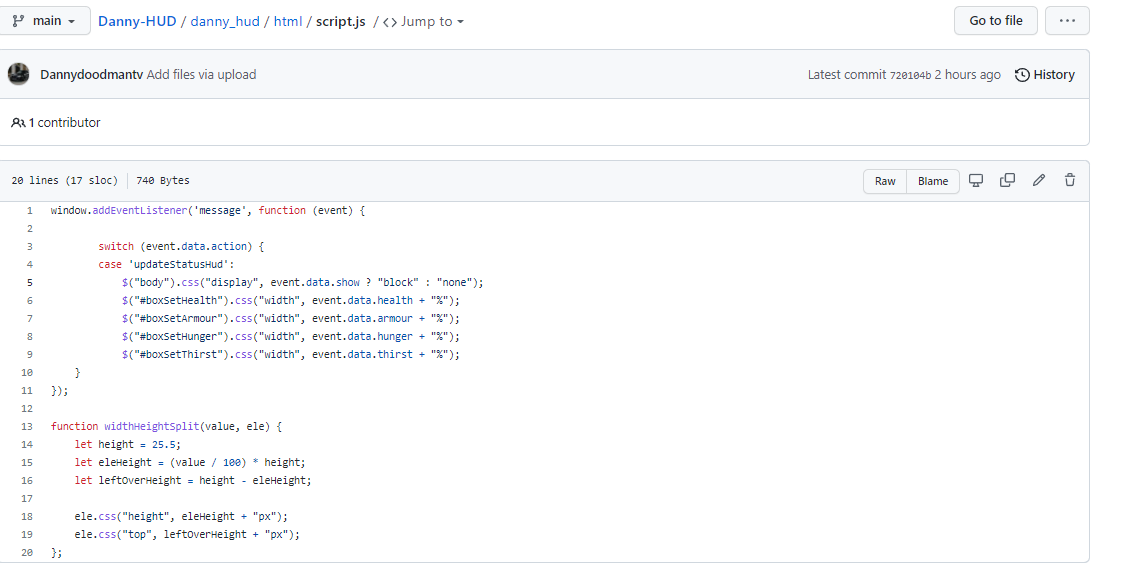Open file in GitHub Desktop icon
The image size is (1130, 584).
click(976, 181)
